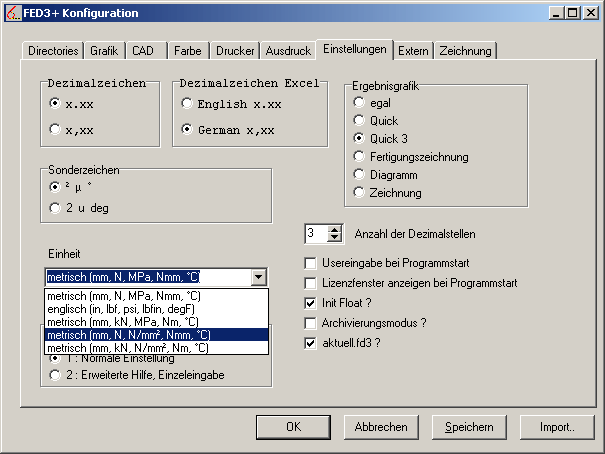
Task: Select Fertigungszeichnung as result graphic
Action: (359, 156)
